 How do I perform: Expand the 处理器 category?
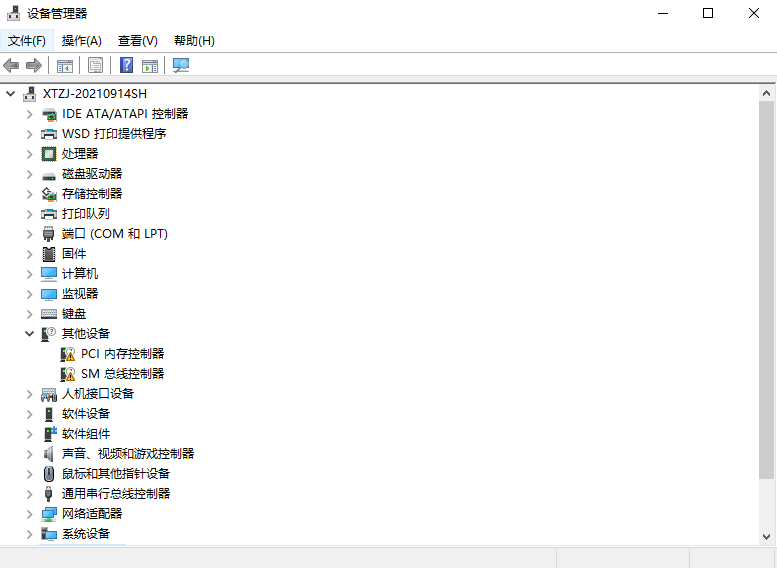(30, 154)
